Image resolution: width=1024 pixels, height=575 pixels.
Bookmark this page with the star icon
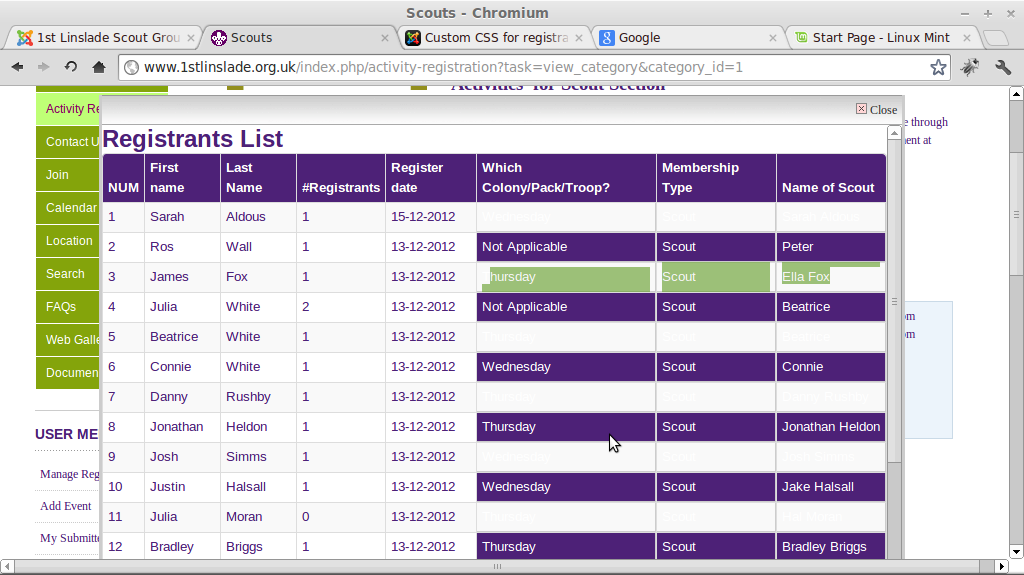pyautogui.click(x=938, y=67)
